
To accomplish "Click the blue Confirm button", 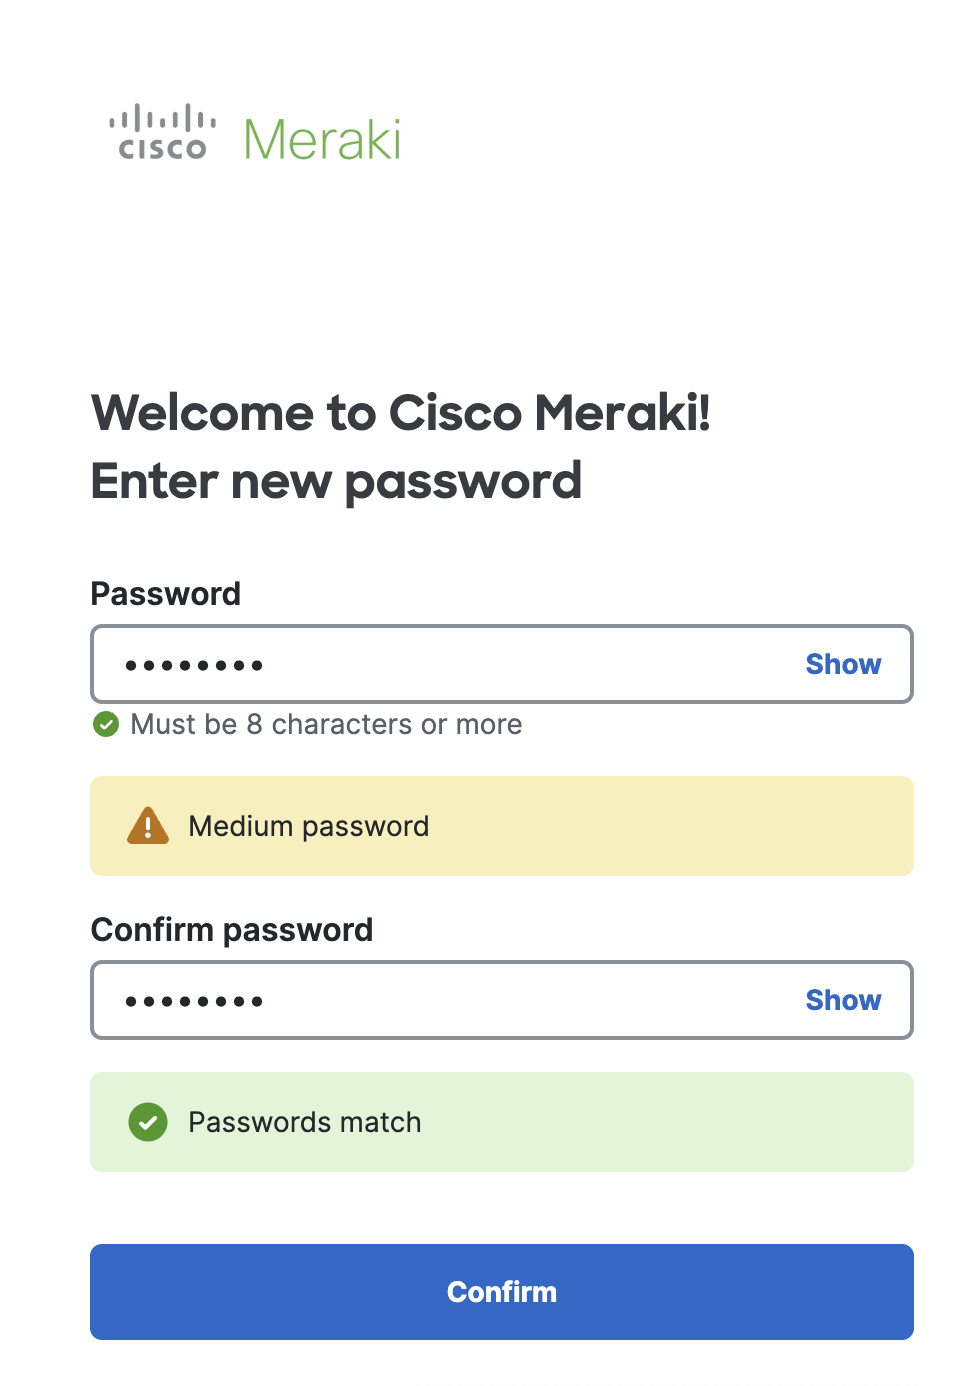I will tap(502, 1292).
